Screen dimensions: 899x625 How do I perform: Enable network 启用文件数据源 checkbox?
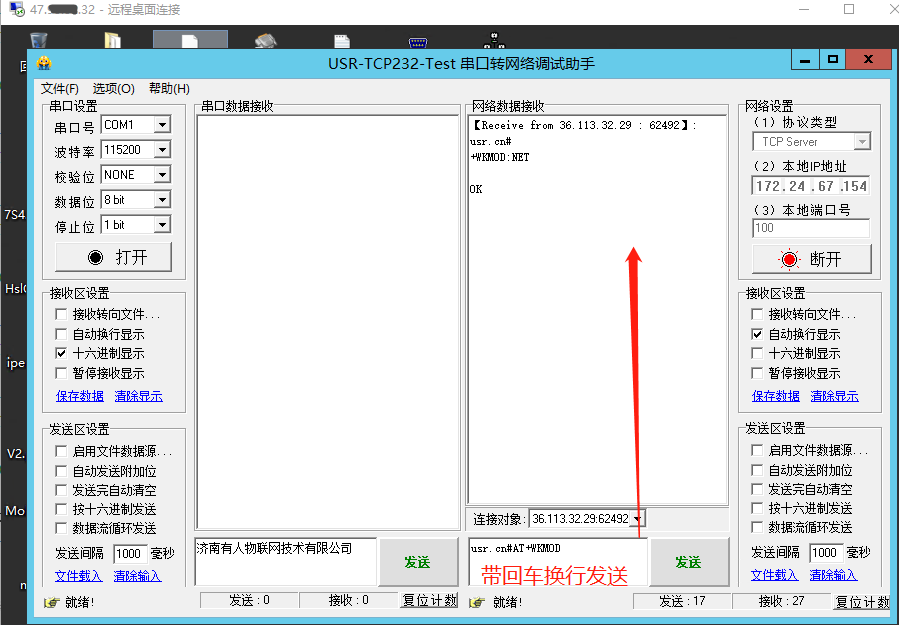click(757, 450)
